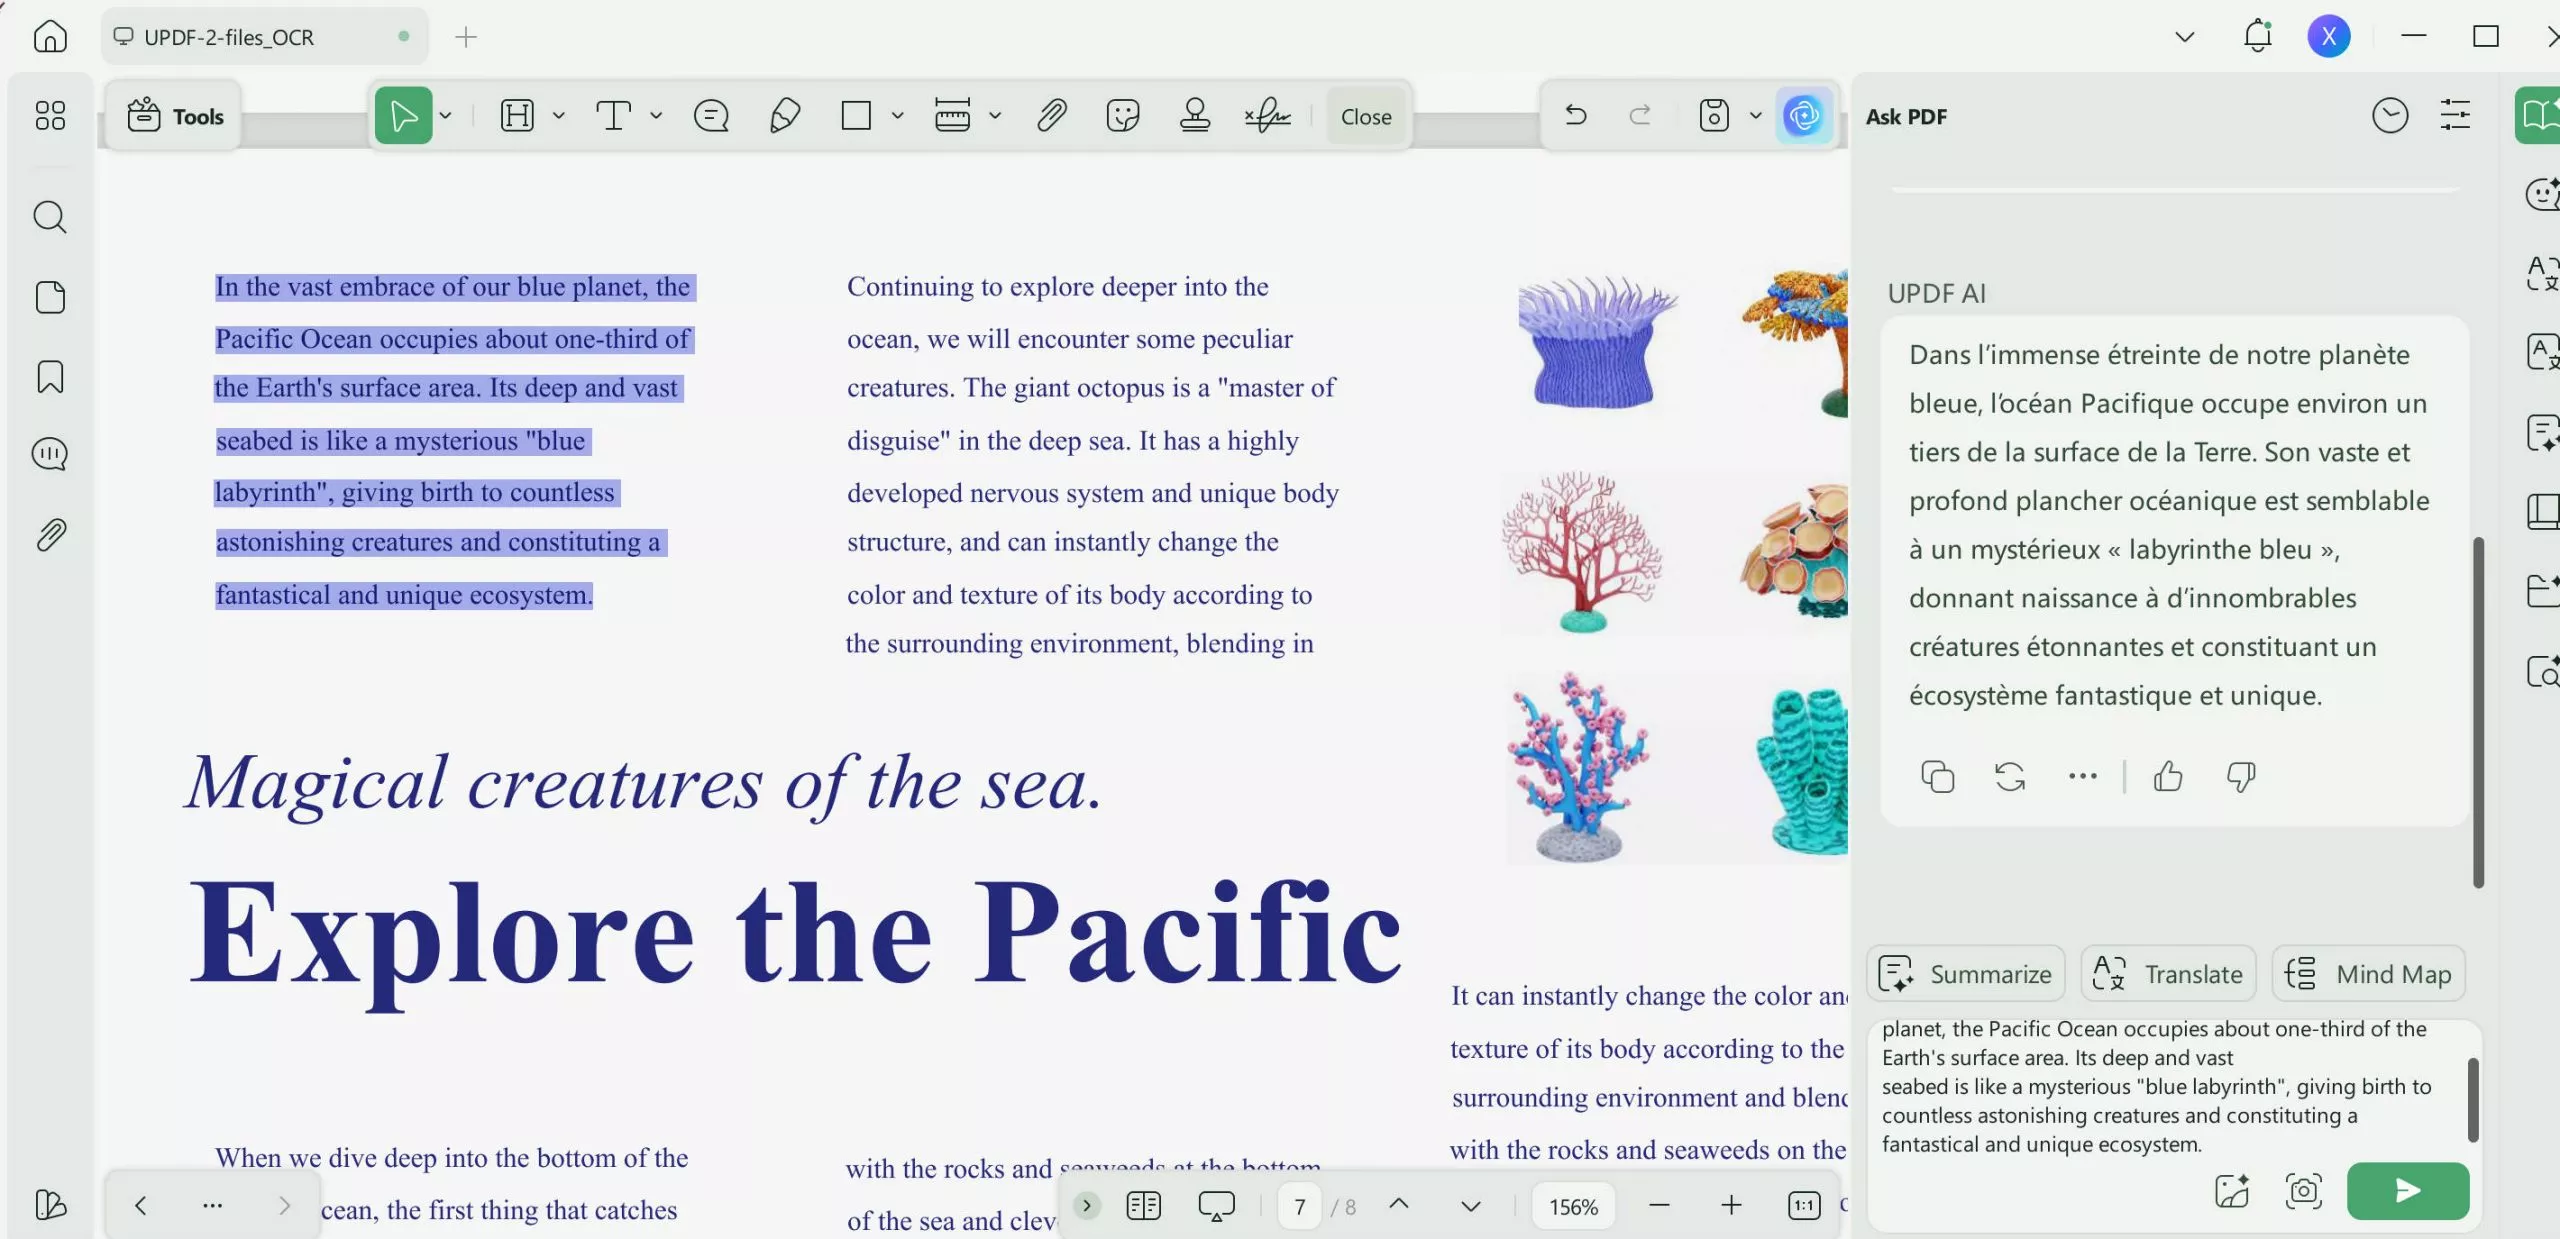Switch to UPDF-2-files_OCR tab
The image size is (2560, 1239).
click(x=229, y=37)
